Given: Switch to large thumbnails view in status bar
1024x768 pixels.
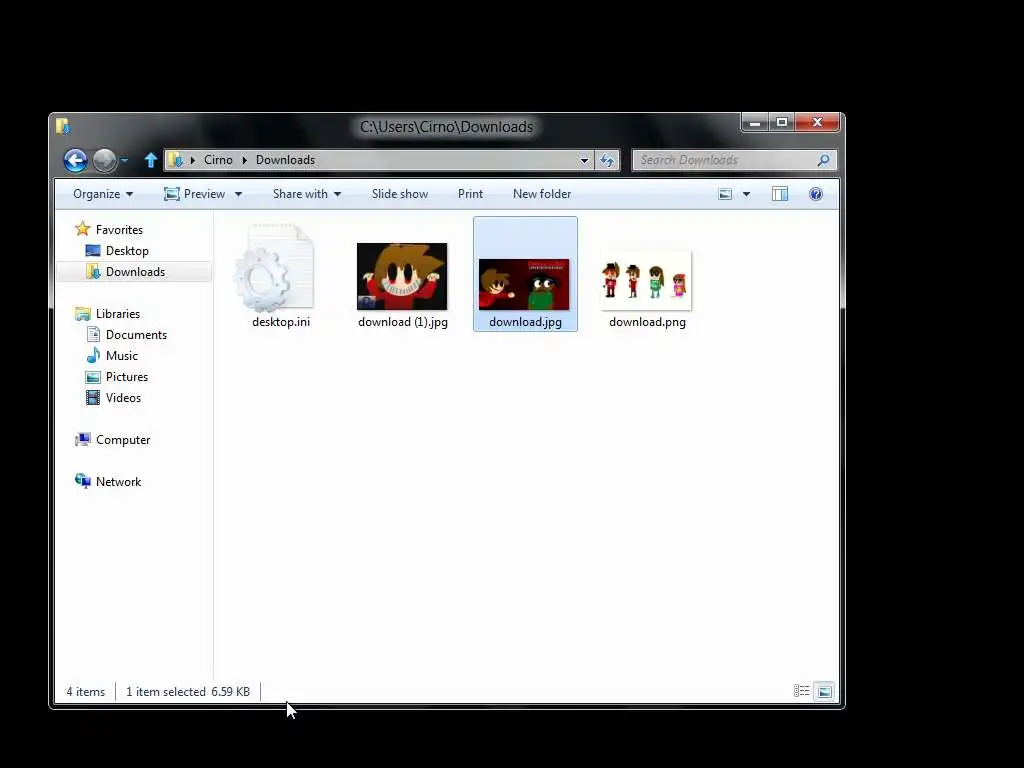Looking at the screenshot, I should coord(825,691).
